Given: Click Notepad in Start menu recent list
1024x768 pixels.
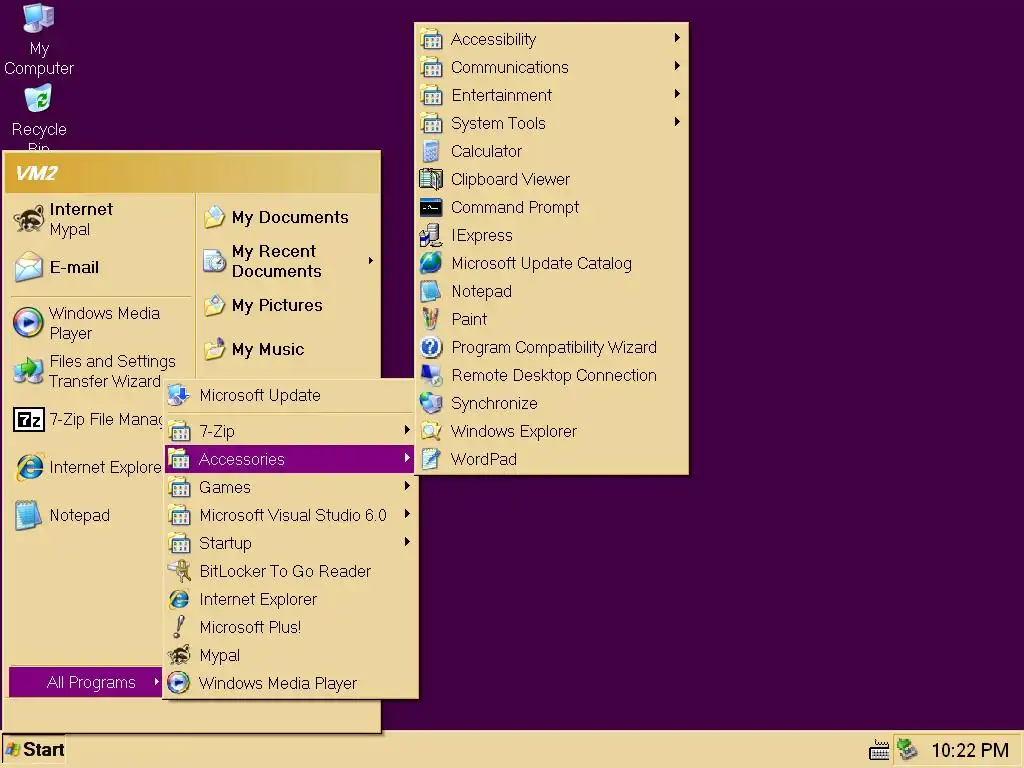Looking at the screenshot, I should pyautogui.click(x=85, y=515).
